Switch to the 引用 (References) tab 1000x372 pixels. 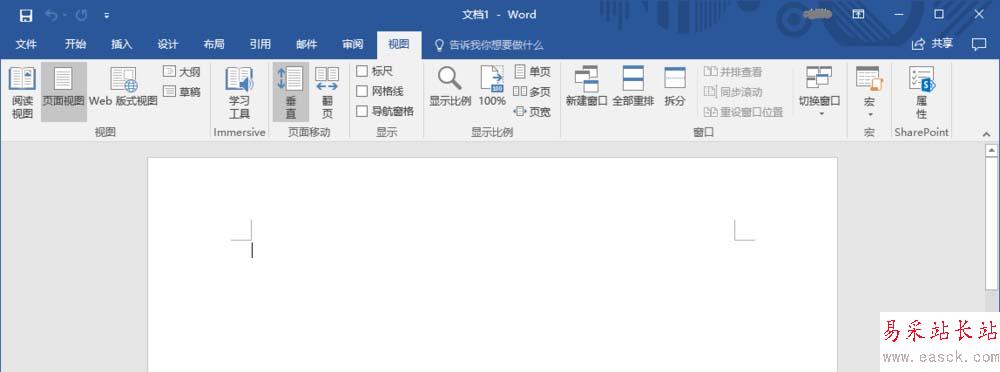pyautogui.click(x=260, y=44)
